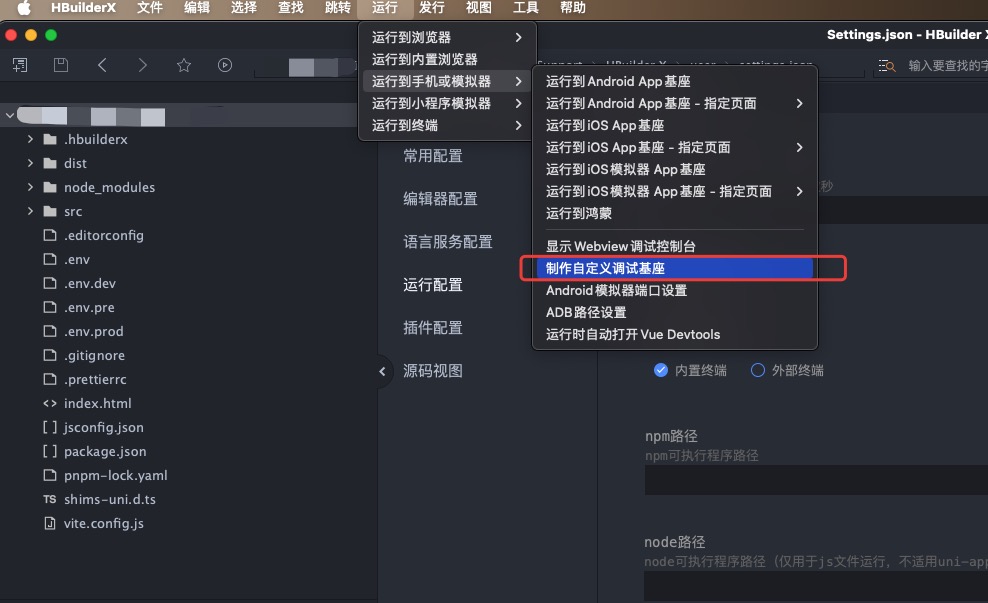
Task: Click the index.html file icon
Action: click(50, 403)
